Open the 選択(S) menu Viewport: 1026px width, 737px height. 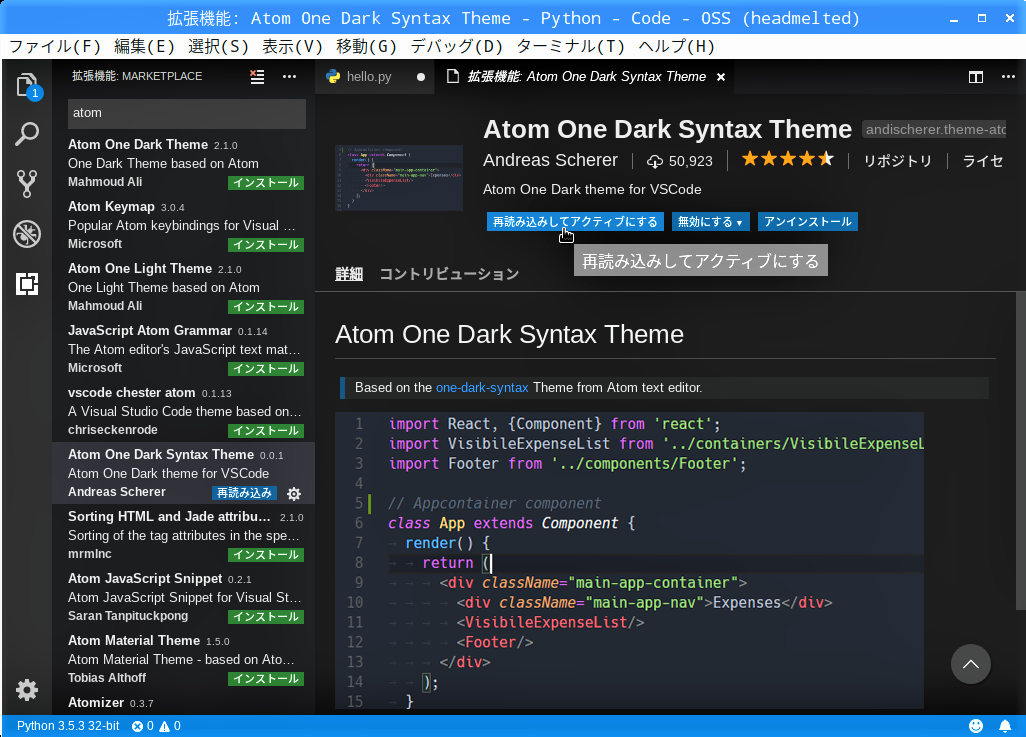[219, 46]
